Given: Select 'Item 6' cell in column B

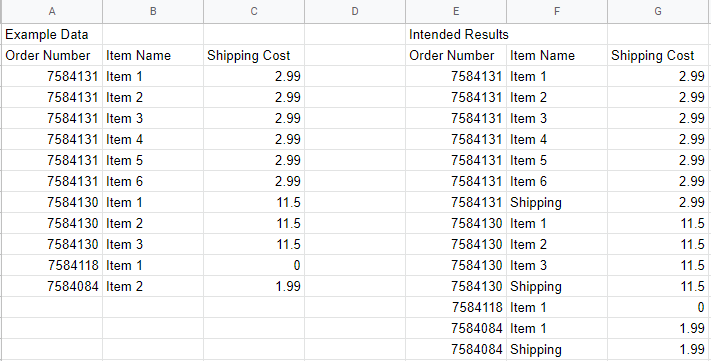Looking at the screenshot, I should [153, 181].
